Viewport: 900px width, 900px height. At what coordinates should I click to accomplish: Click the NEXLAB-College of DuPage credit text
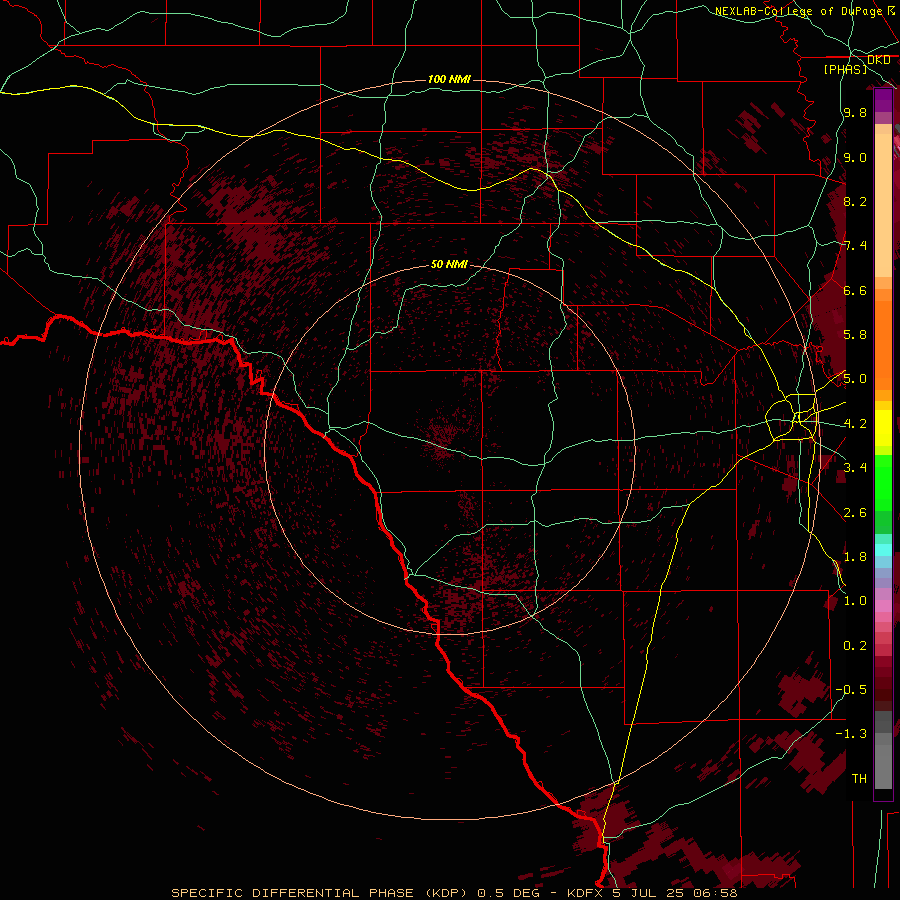(800, 11)
